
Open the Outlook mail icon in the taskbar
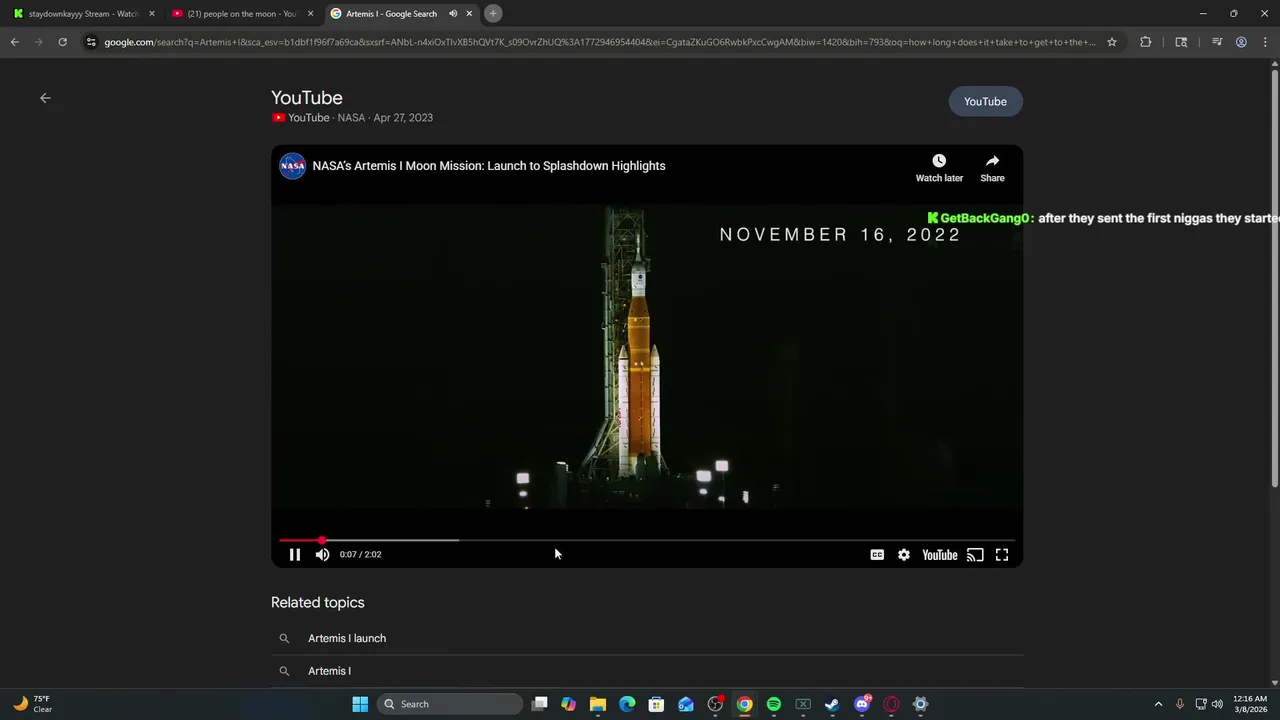click(x=686, y=704)
